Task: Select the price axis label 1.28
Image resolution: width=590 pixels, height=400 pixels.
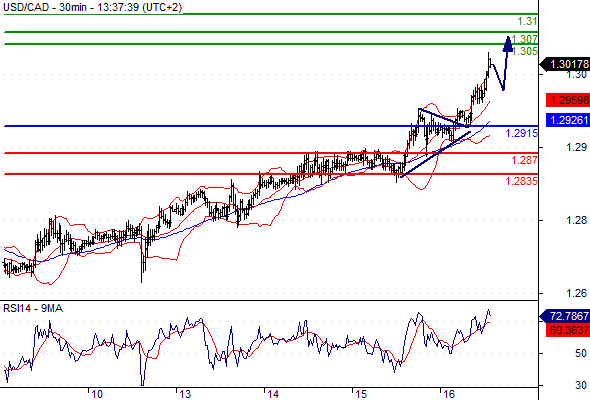Action: pyautogui.click(x=577, y=220)
